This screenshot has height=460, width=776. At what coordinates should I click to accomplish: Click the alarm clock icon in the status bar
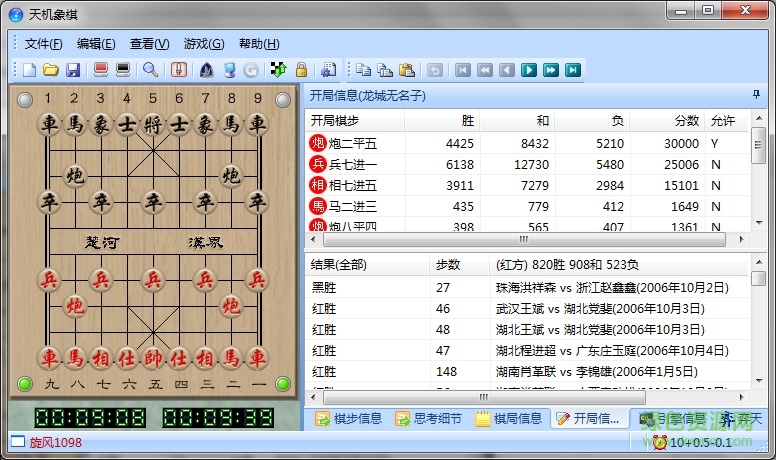coord(660,442)
